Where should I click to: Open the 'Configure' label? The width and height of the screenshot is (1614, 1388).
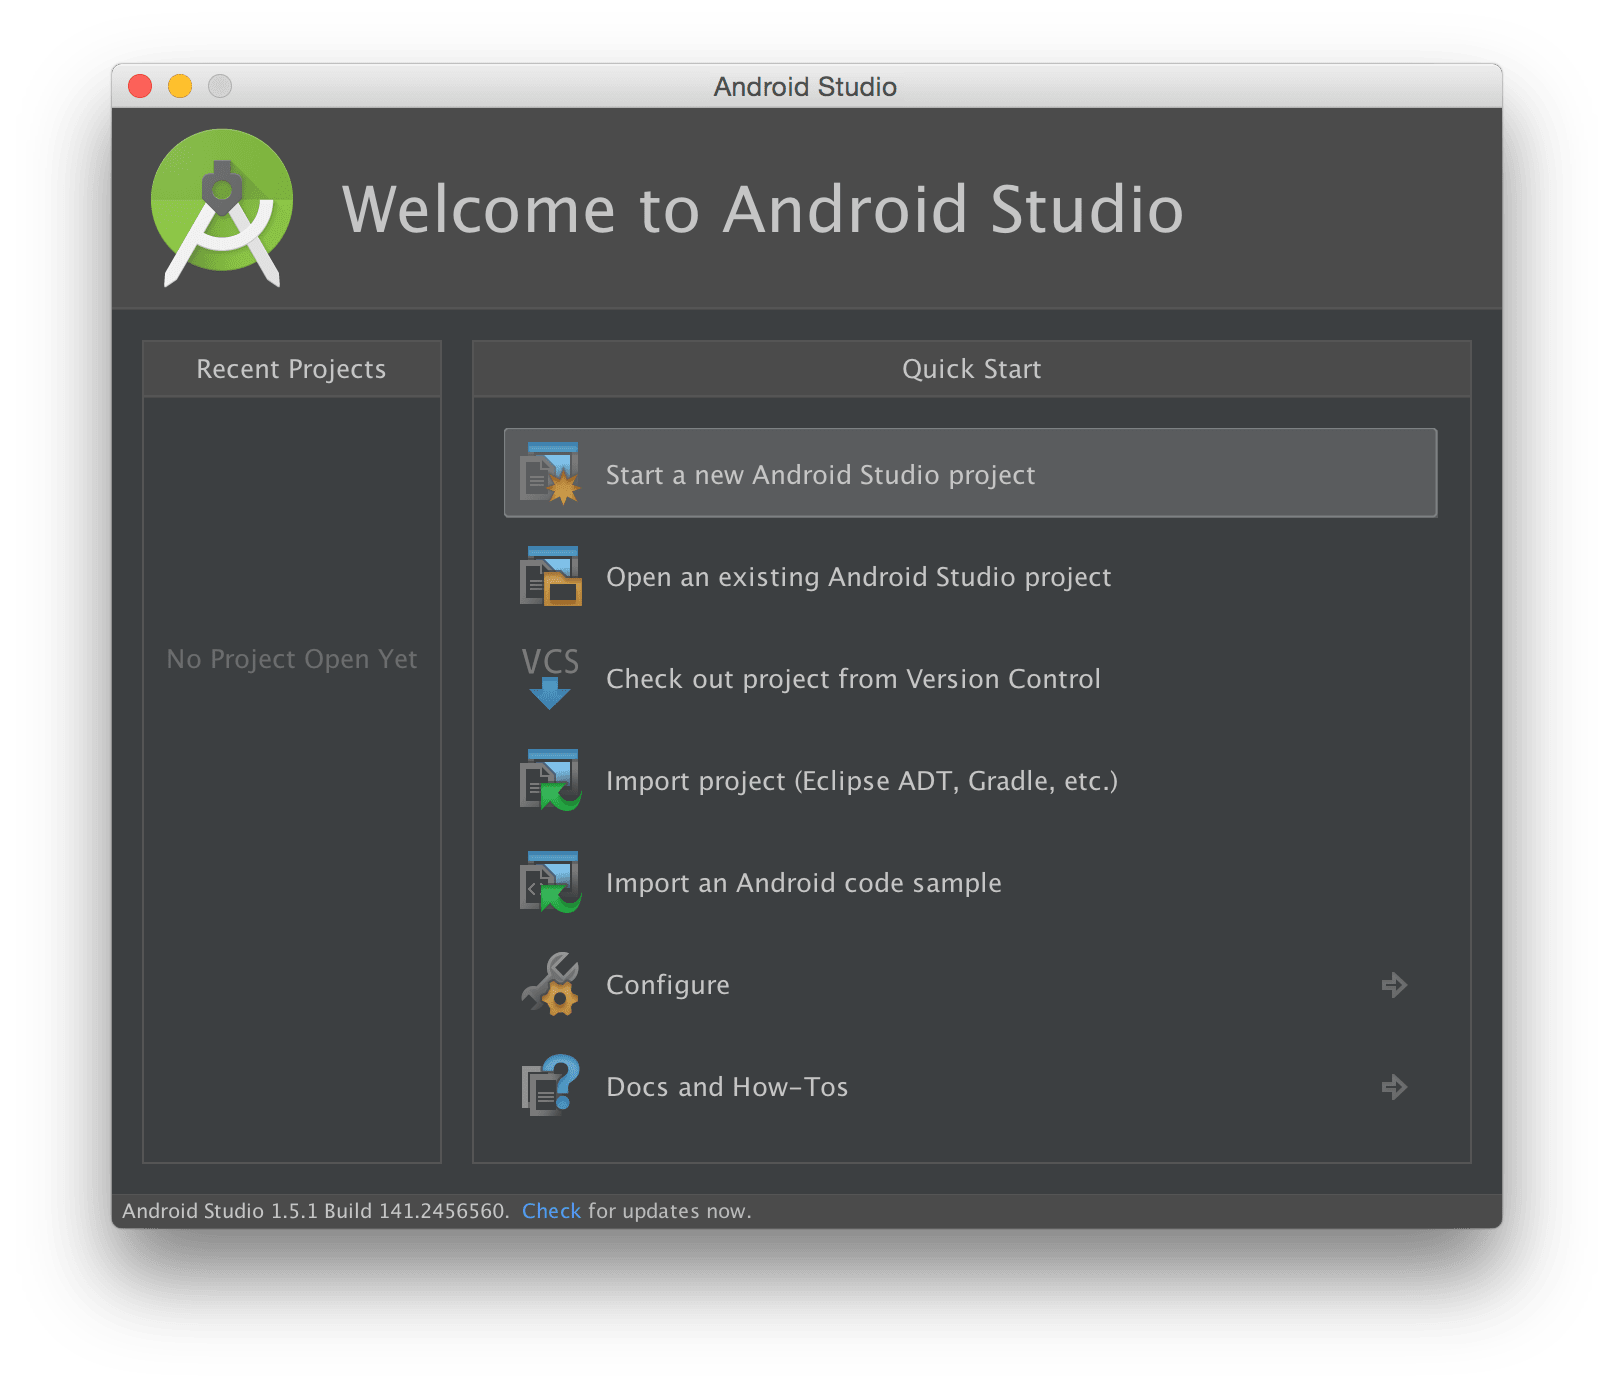coord(668,985)
